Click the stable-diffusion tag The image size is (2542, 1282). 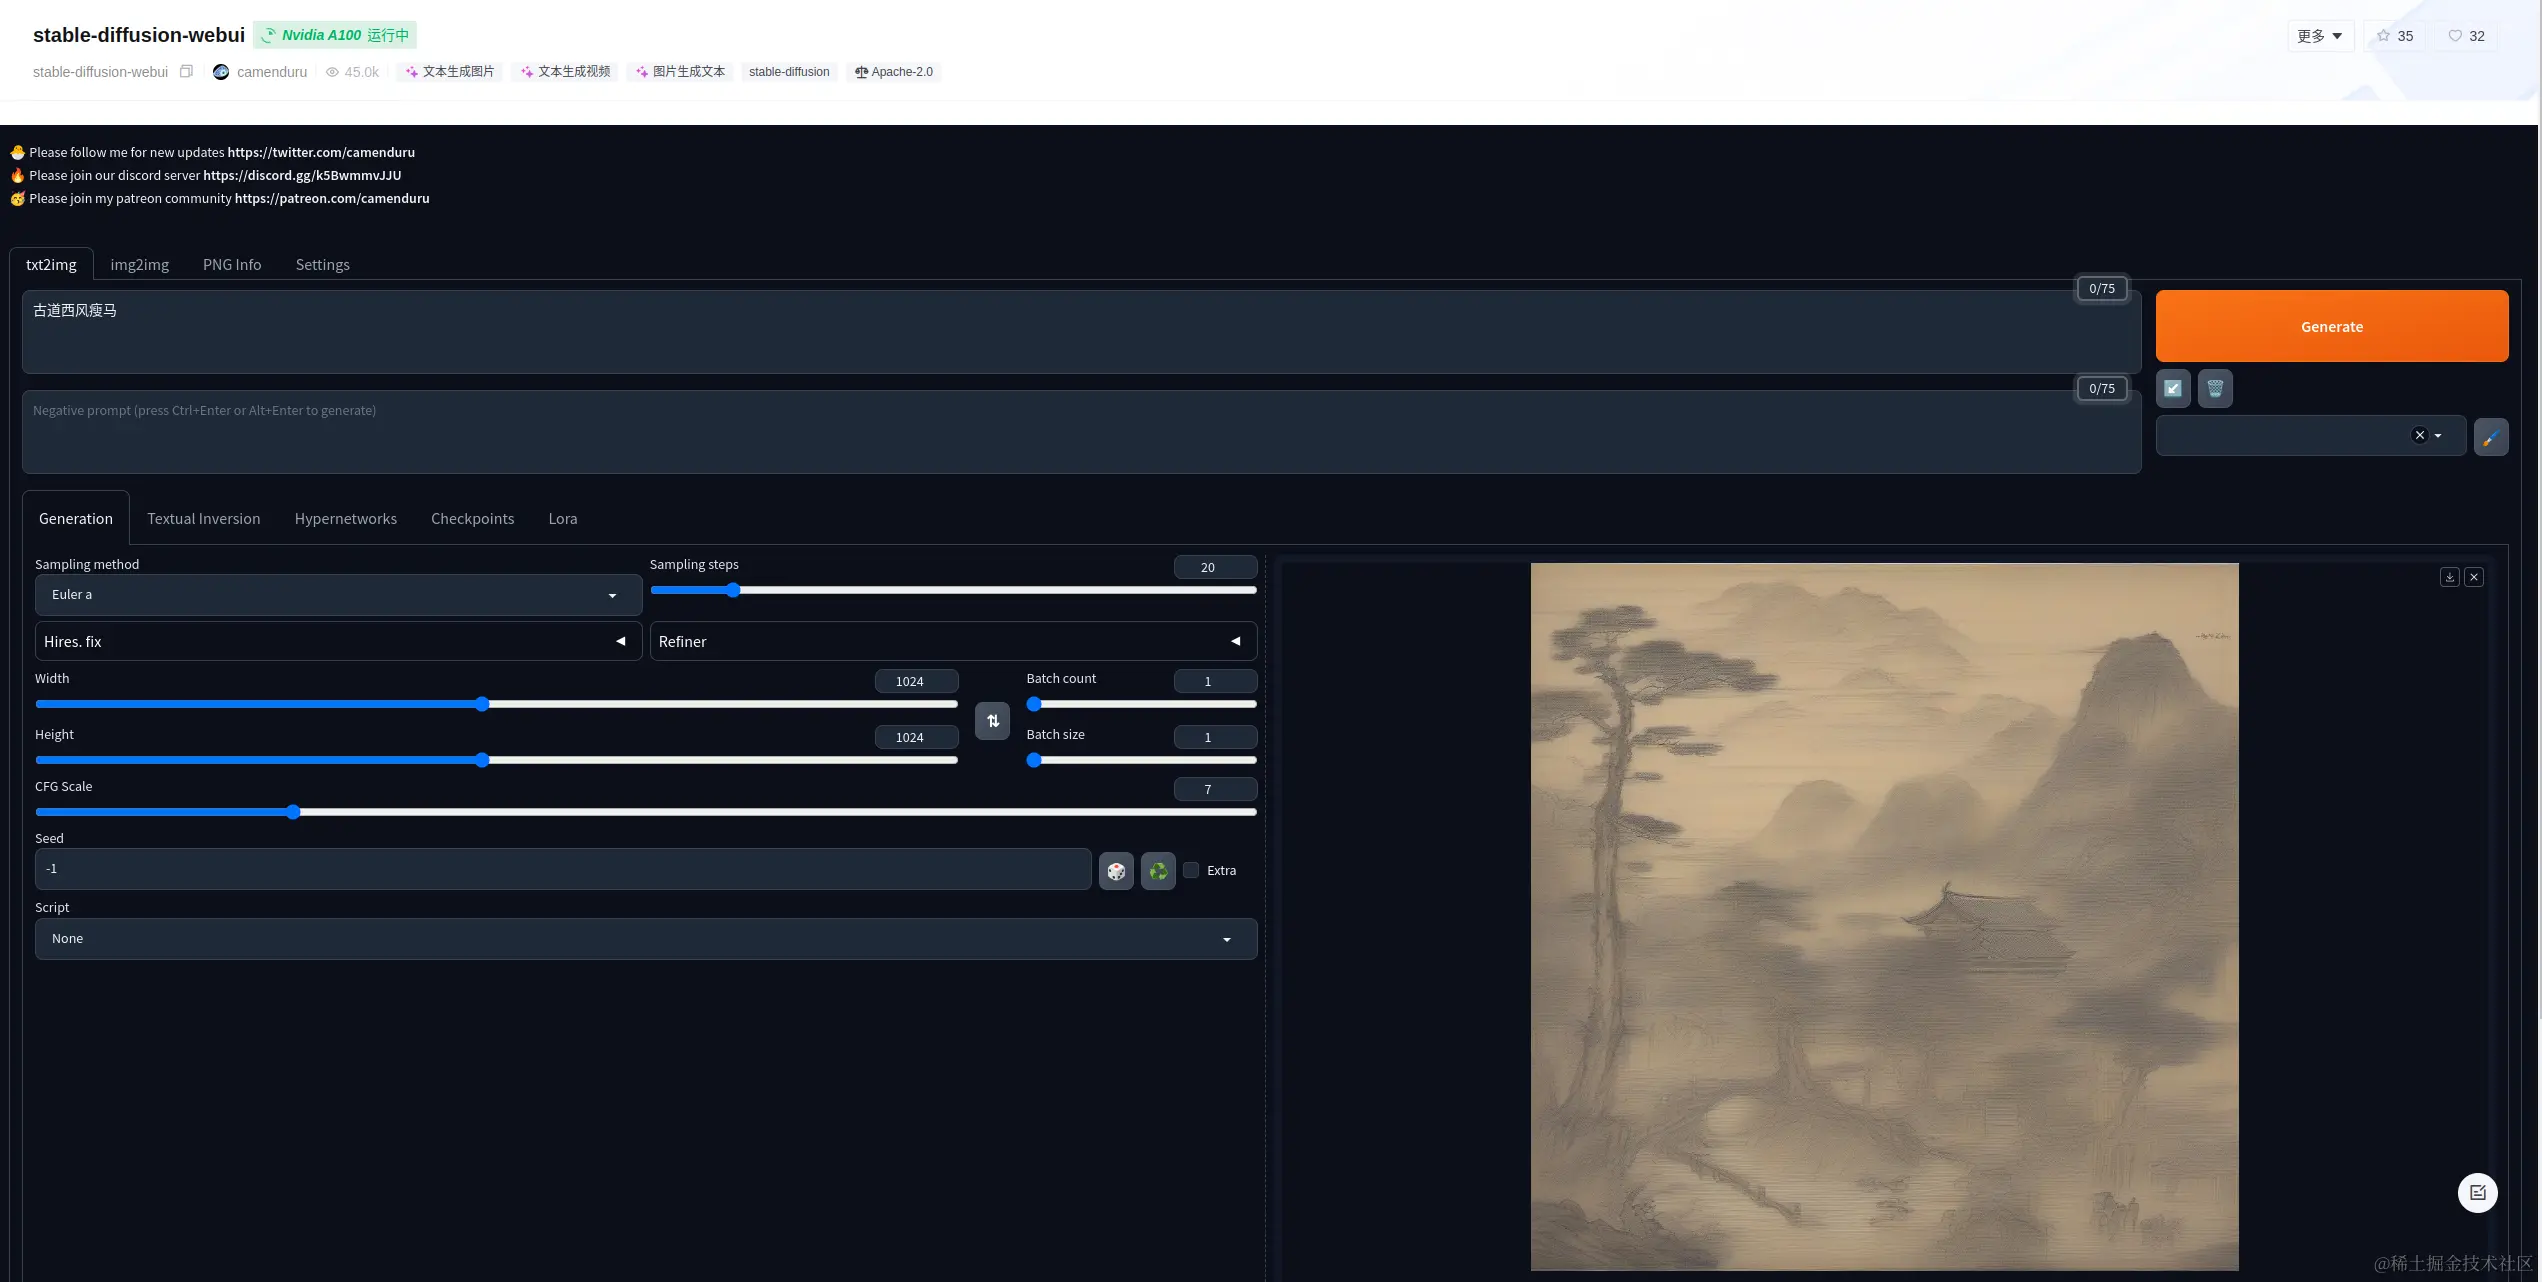pyautogui.click(x=789, y=72)
